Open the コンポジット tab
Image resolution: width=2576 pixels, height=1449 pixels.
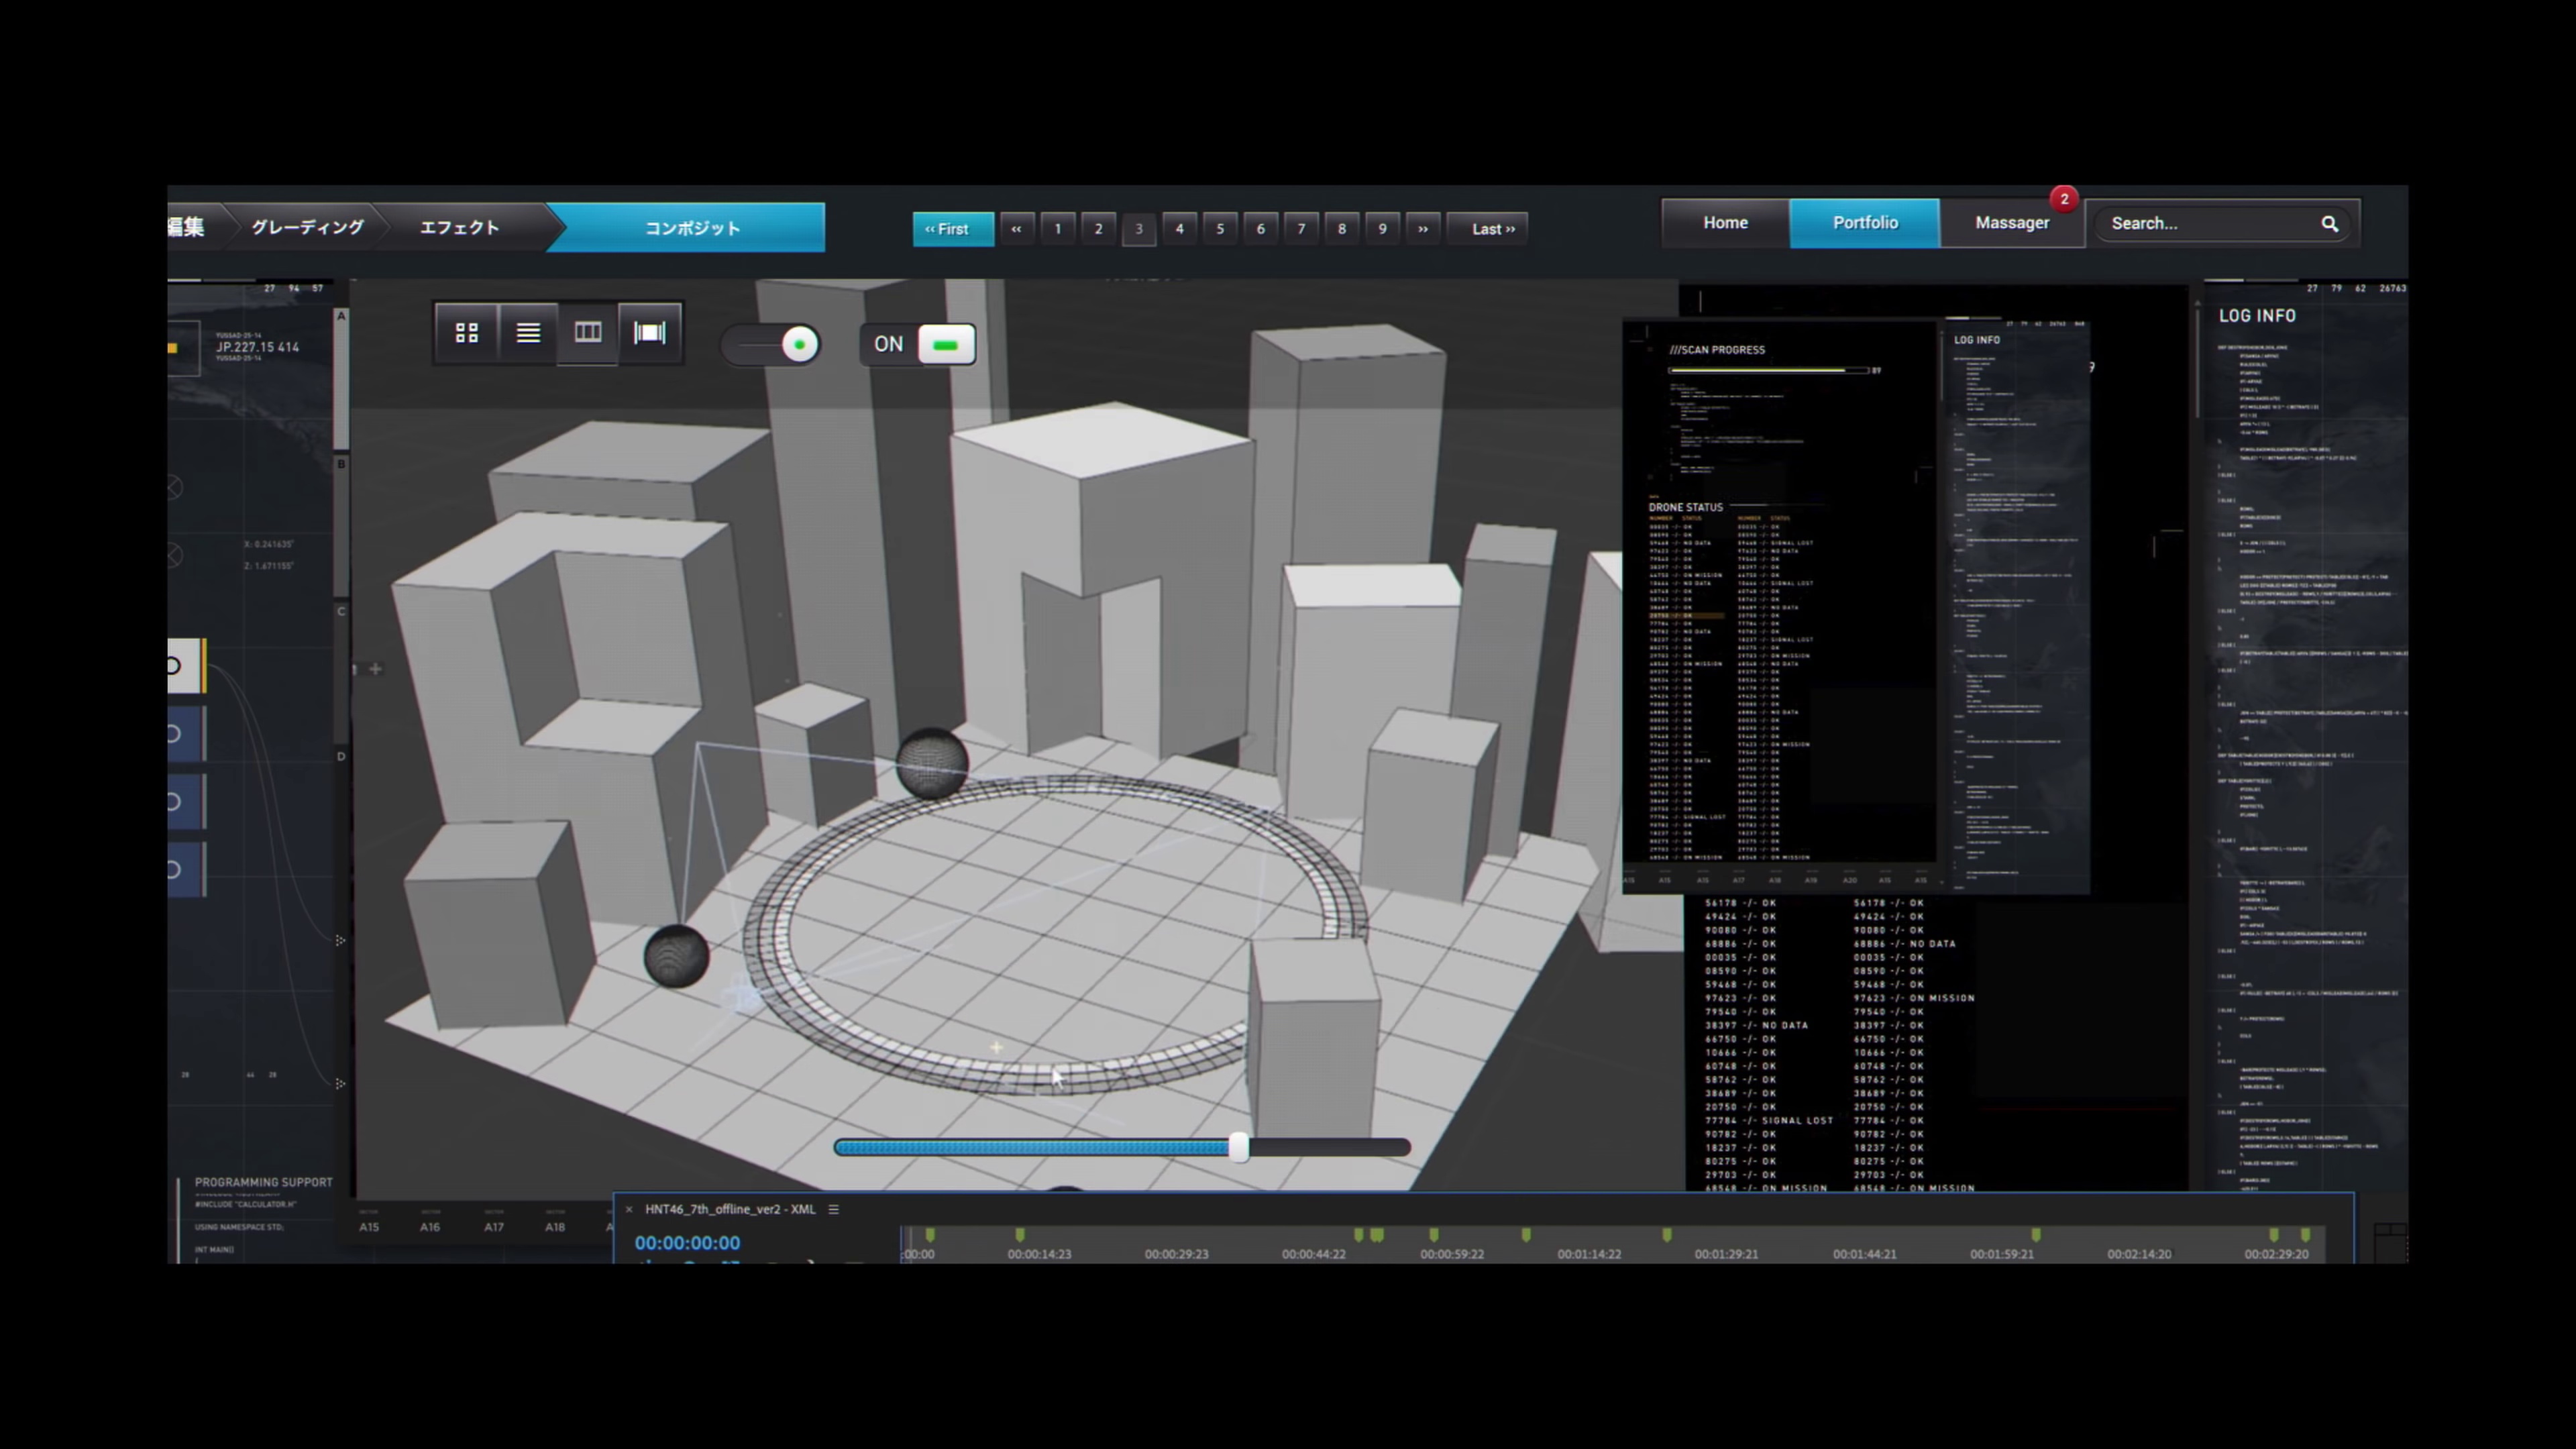(692, 228)
